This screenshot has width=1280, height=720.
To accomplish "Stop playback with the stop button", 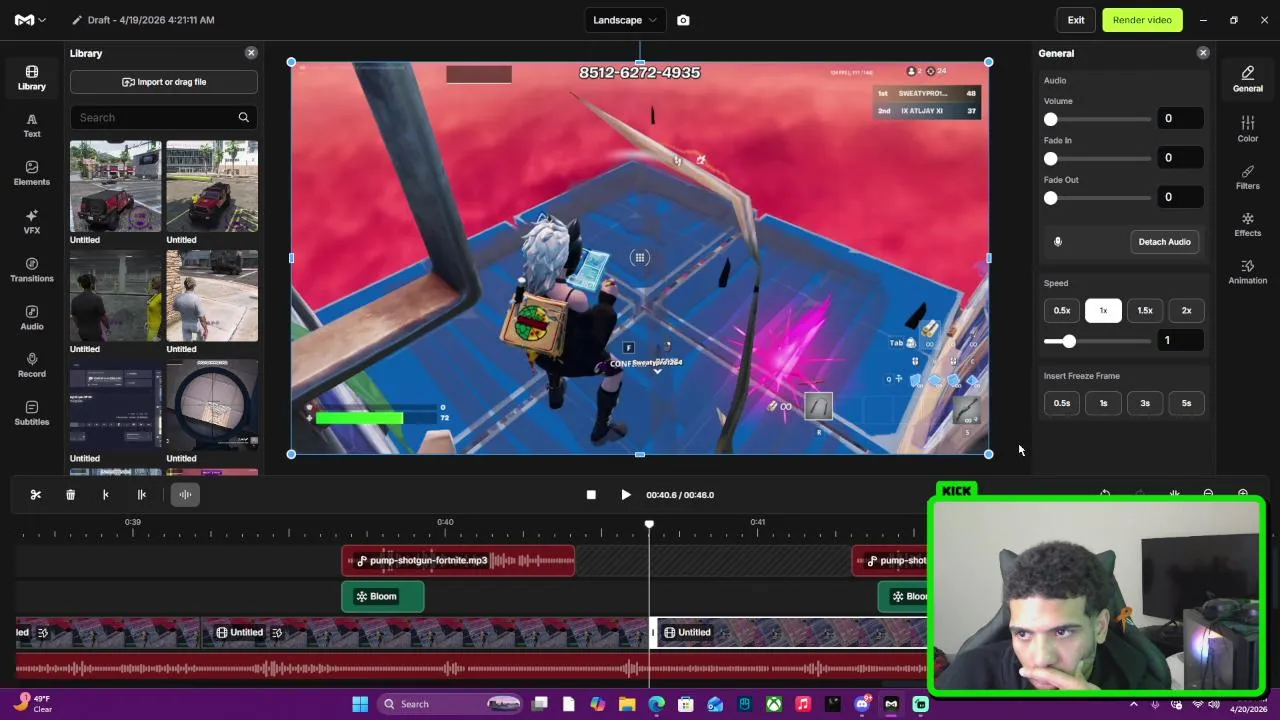I will (x=591, y=495).
